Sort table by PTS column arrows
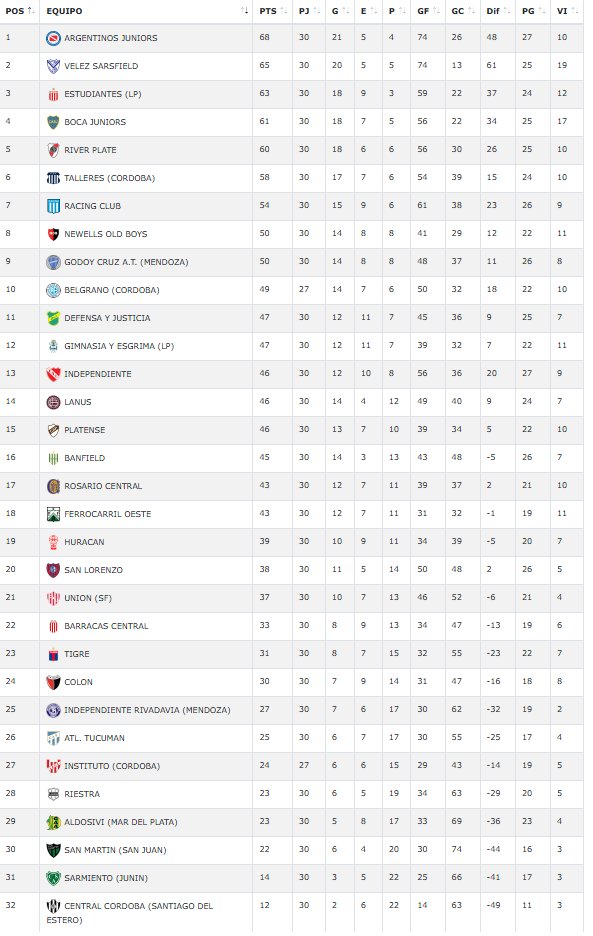The height and width of the screenshot is (936, 593). (x=284, y=11)
